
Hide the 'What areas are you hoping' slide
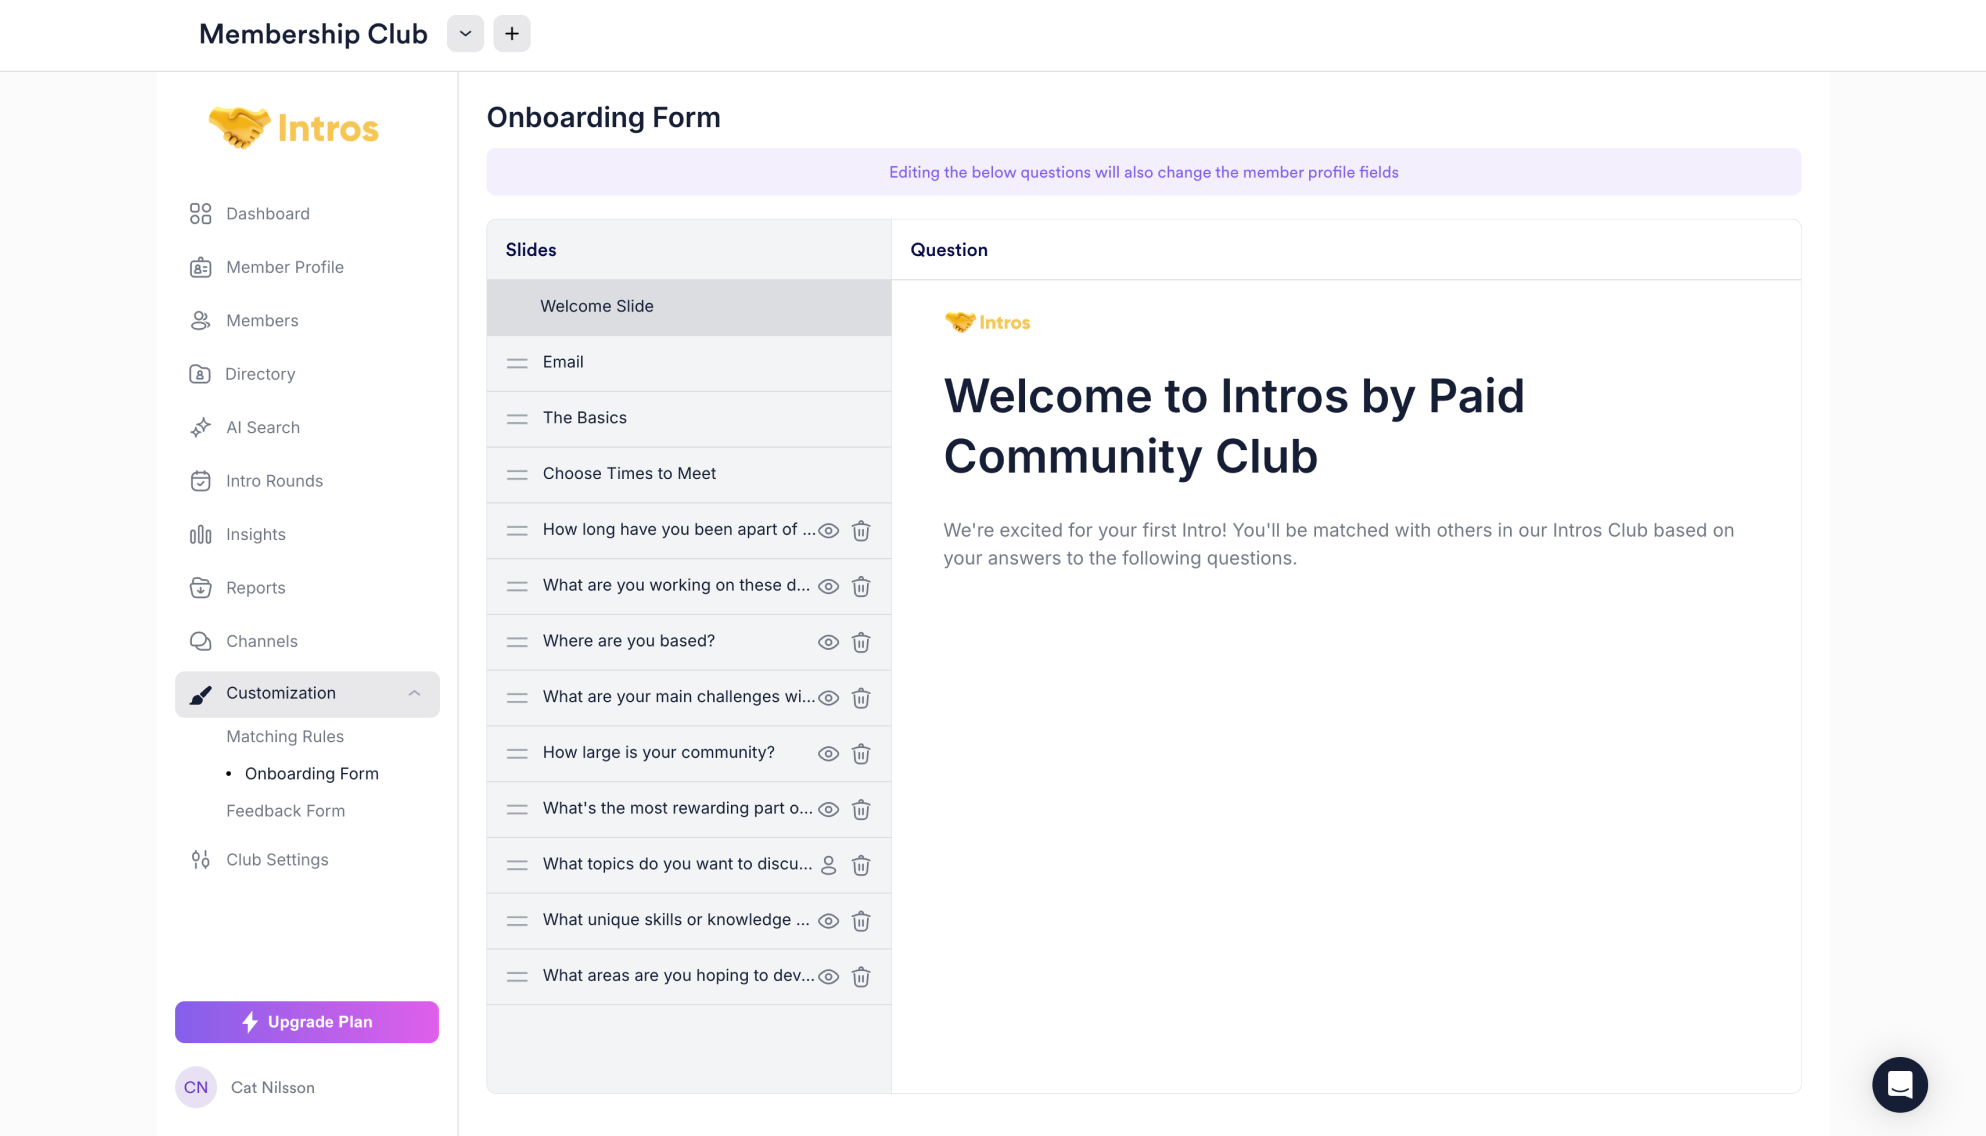[x=828, y=977]
